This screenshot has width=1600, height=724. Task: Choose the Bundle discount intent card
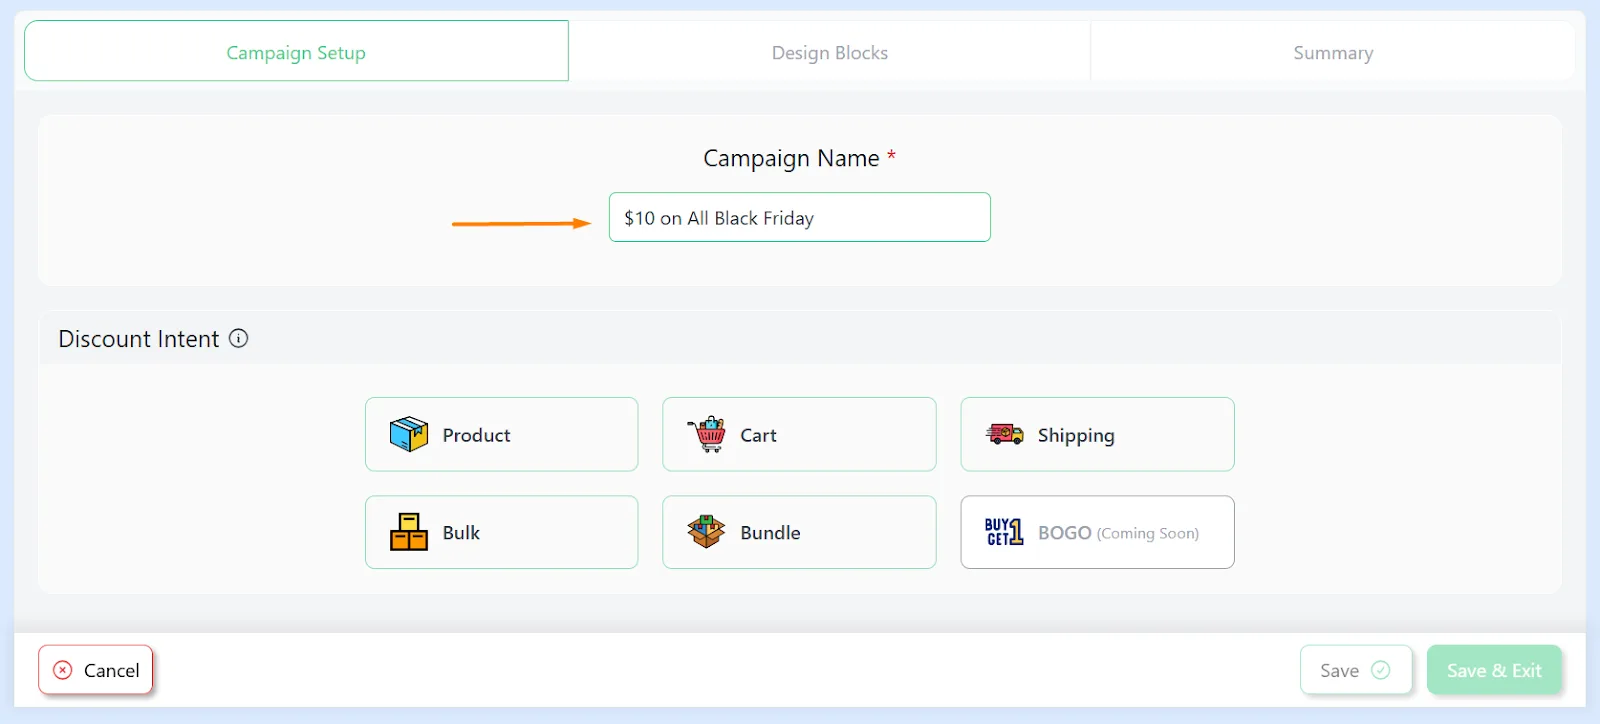coord(799,532)
